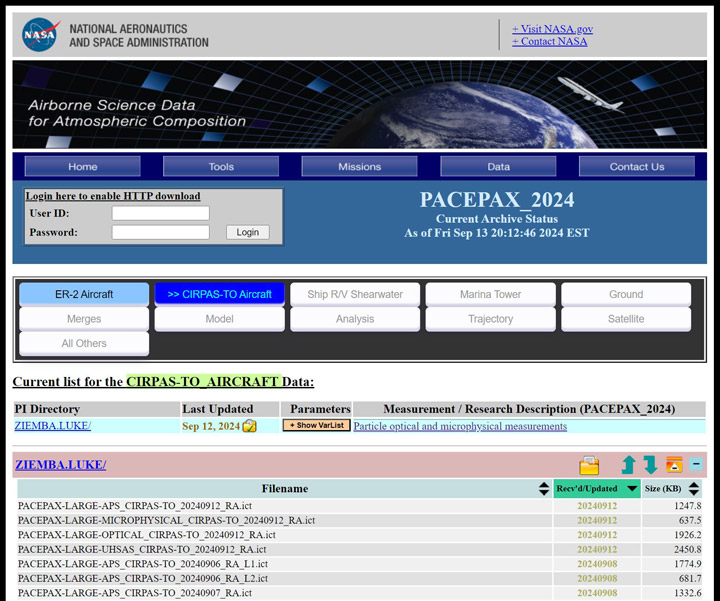This screenshot has width=720, height=601.
Task: Click the teal down arrow icon
Action: pos(650,465)
